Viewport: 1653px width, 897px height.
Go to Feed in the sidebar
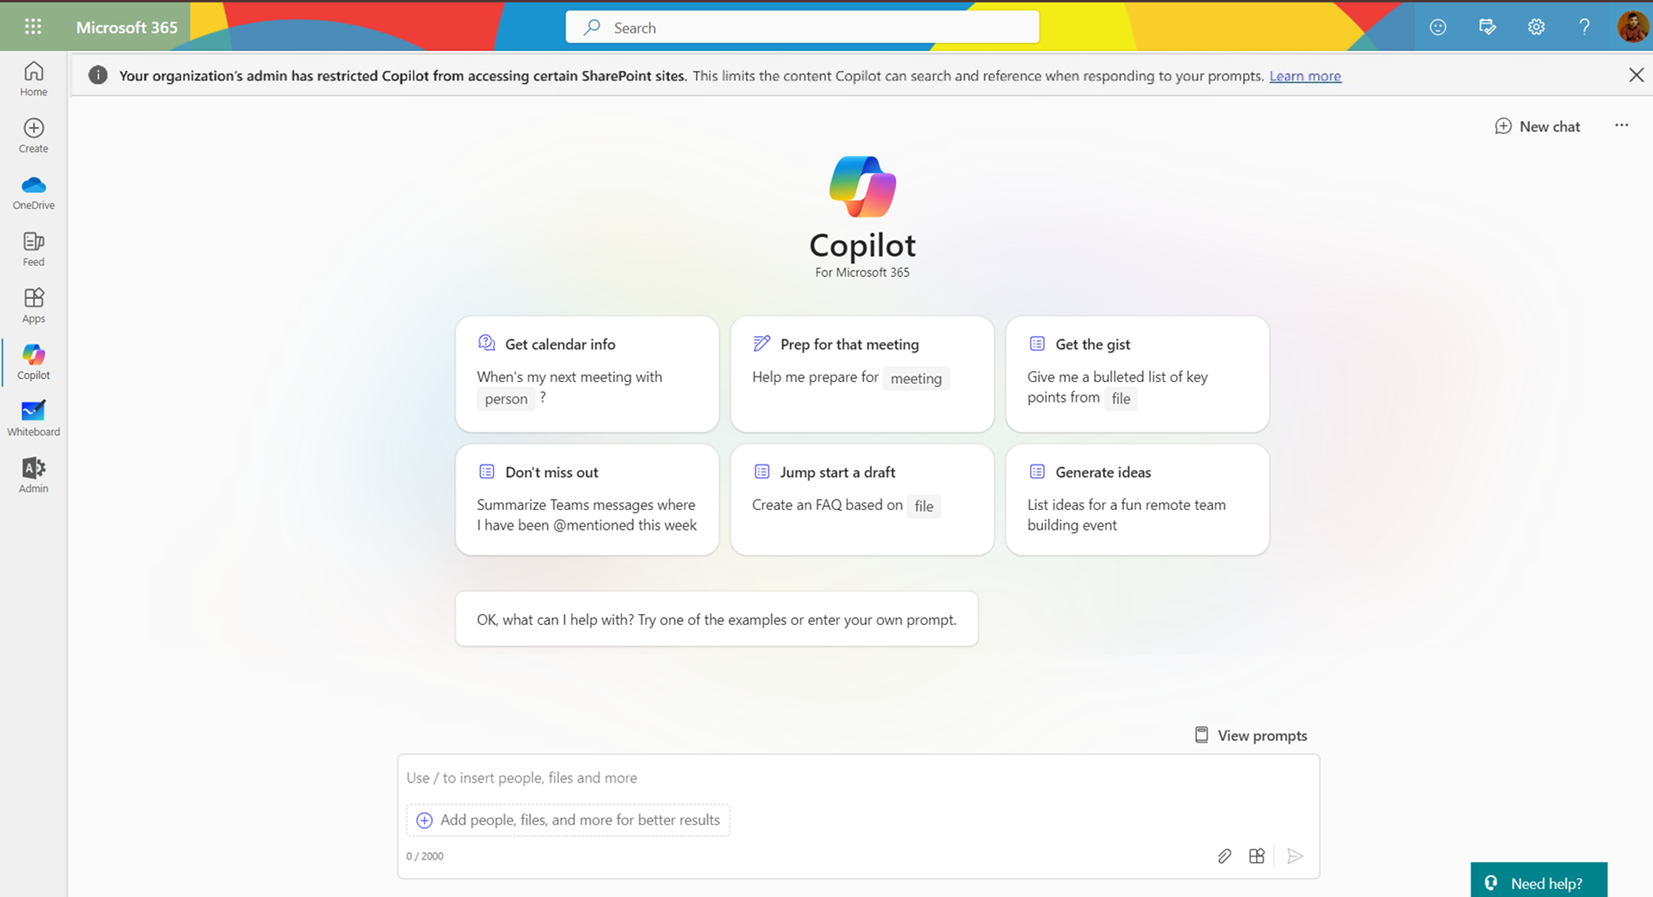click(x=33, y=249)
